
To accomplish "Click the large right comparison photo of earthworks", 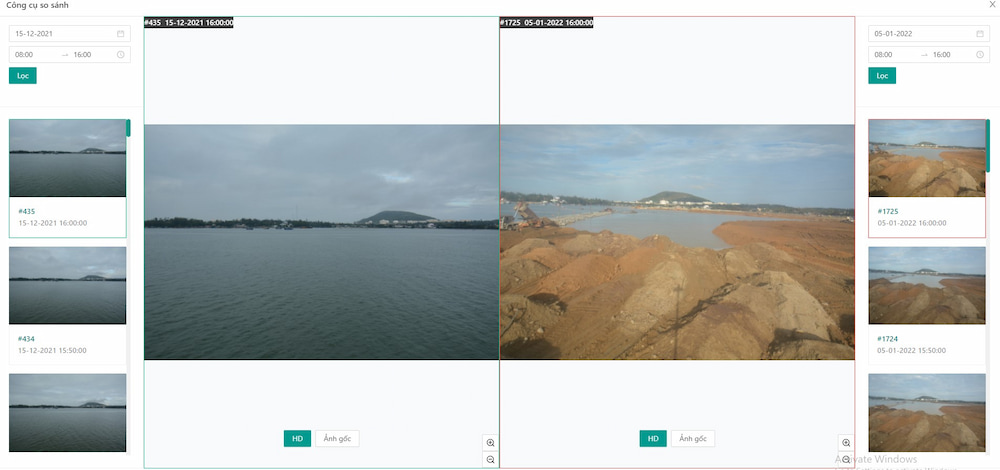I will [x=677, y=242].
